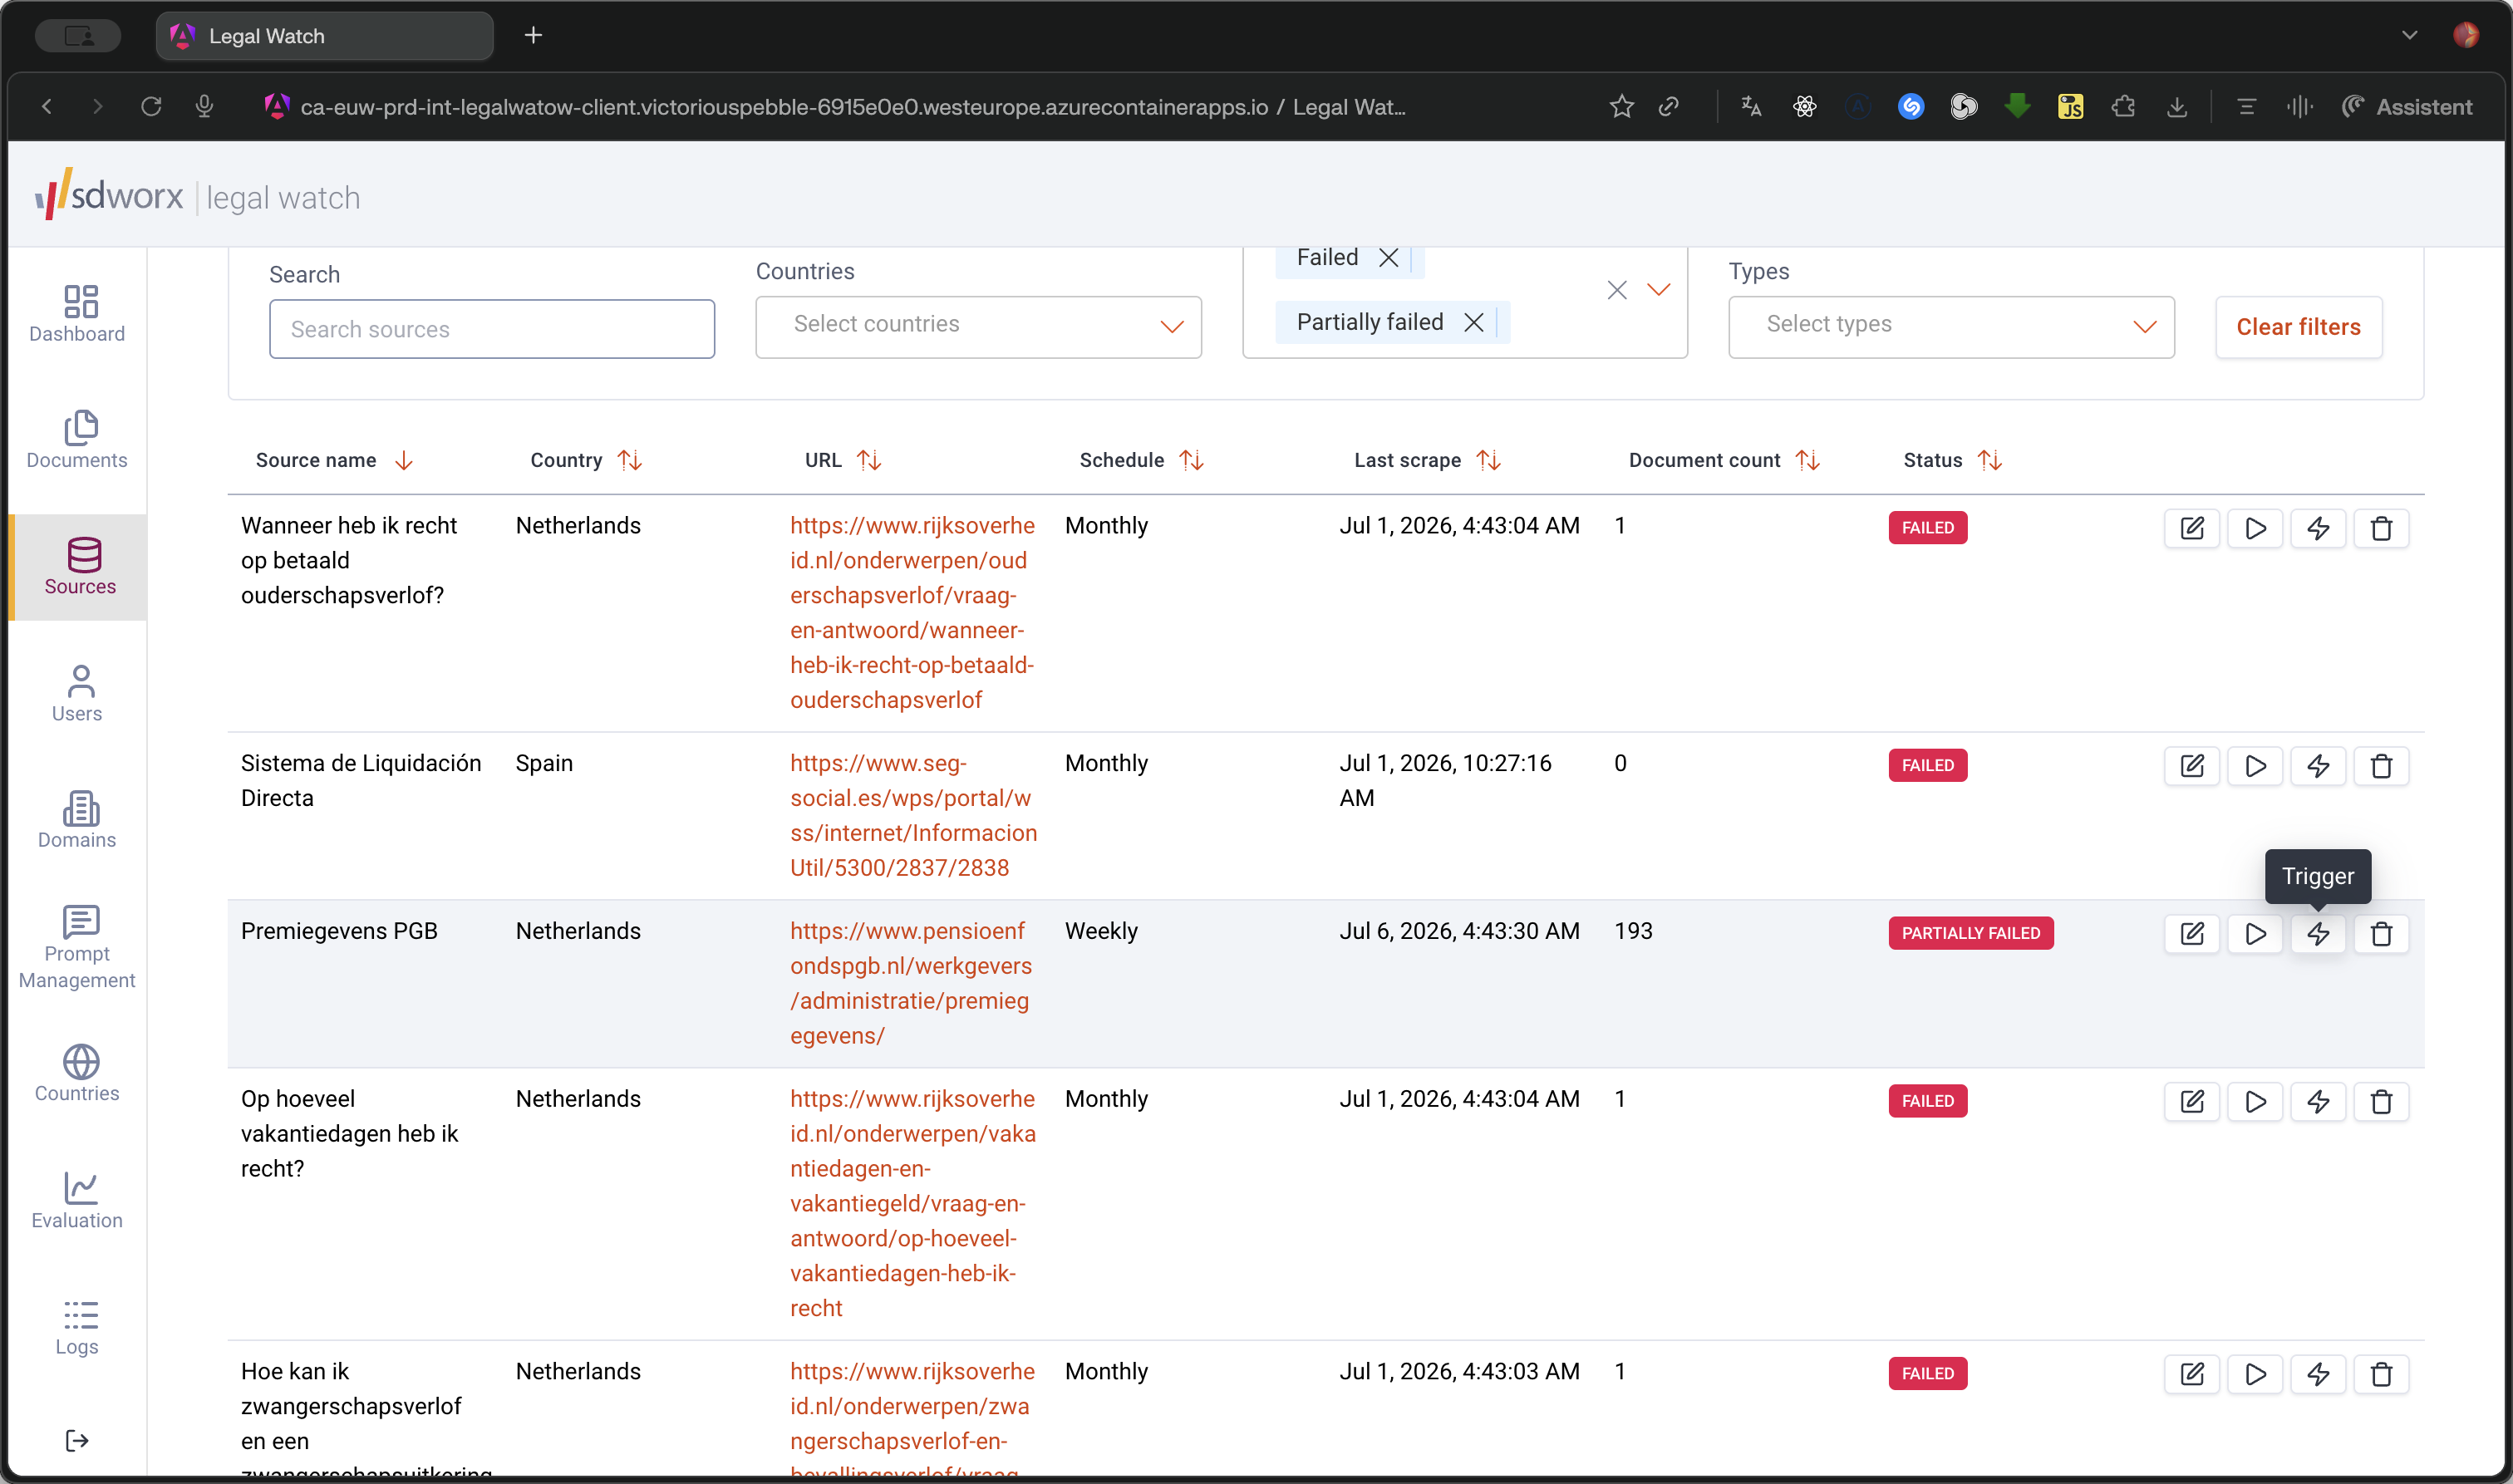Open the browser extensions puzzle icon
2513x1484 pixels.
coord(2122,106)
